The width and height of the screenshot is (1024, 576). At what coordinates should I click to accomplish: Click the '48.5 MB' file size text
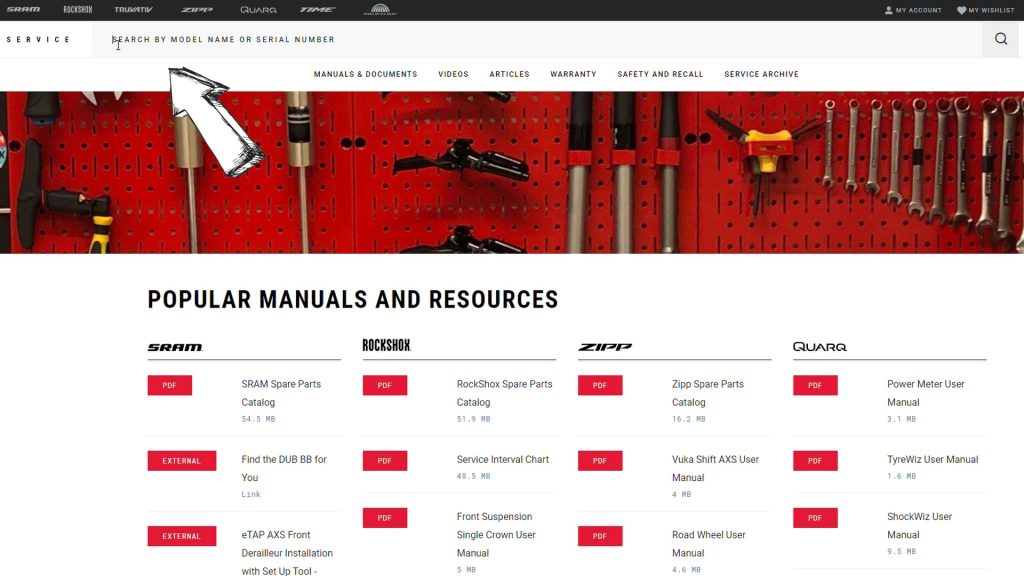[x=473, y=477]
